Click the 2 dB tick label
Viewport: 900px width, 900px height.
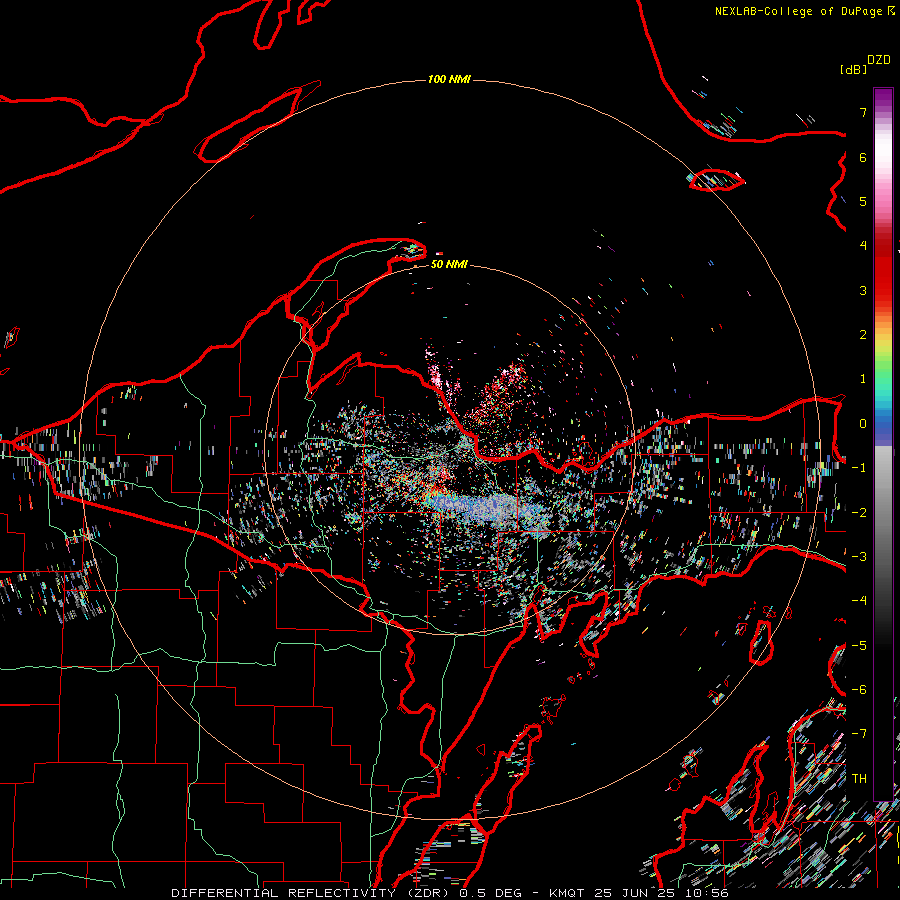point(863,335)
